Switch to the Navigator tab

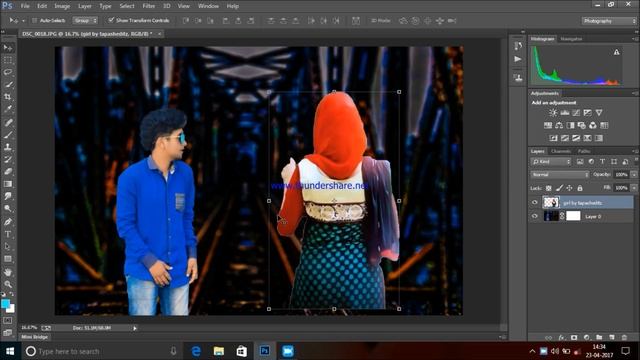(x=571, y=39)
